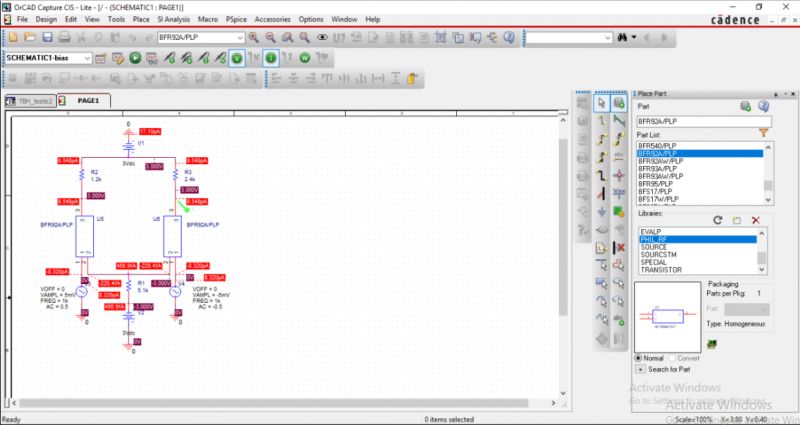Edit simulation profile settings icon
The height and width of the screenshot is (425, 800).
pyautogui.click(x=118, y=58)
